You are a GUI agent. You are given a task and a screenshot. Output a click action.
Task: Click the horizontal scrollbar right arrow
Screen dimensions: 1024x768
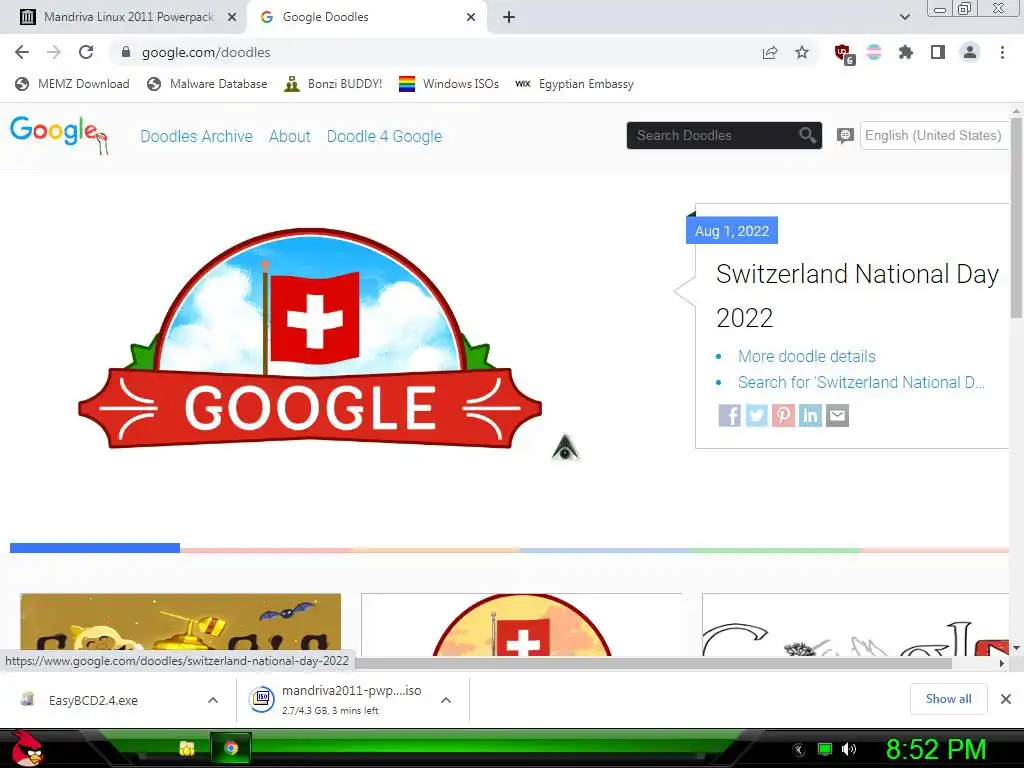1002,663
